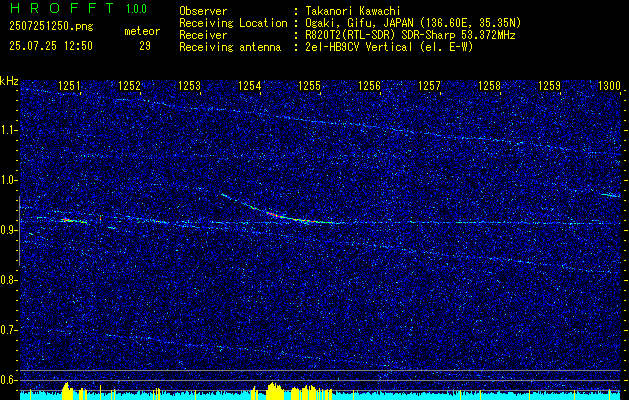Image resolution: width=629 pixels, height=400 pixels.
Task: Click the yellow signal bars below 1254
Action: 275,391
